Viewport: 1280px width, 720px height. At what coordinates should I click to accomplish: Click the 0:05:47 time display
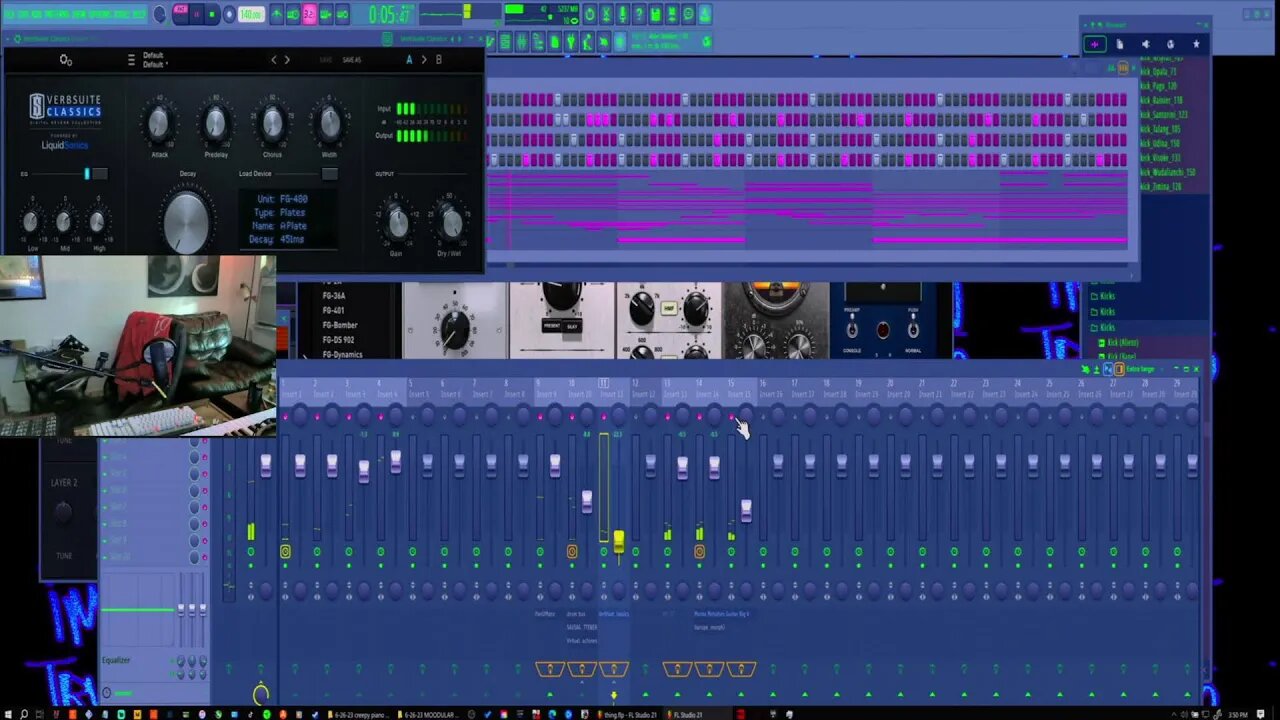click(x=389, y=15)
